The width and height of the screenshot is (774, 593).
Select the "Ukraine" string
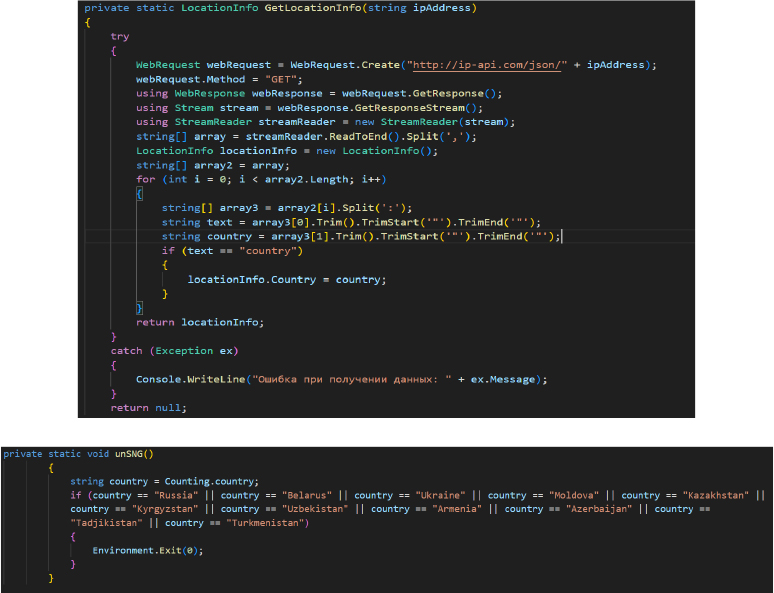point(440,496)
